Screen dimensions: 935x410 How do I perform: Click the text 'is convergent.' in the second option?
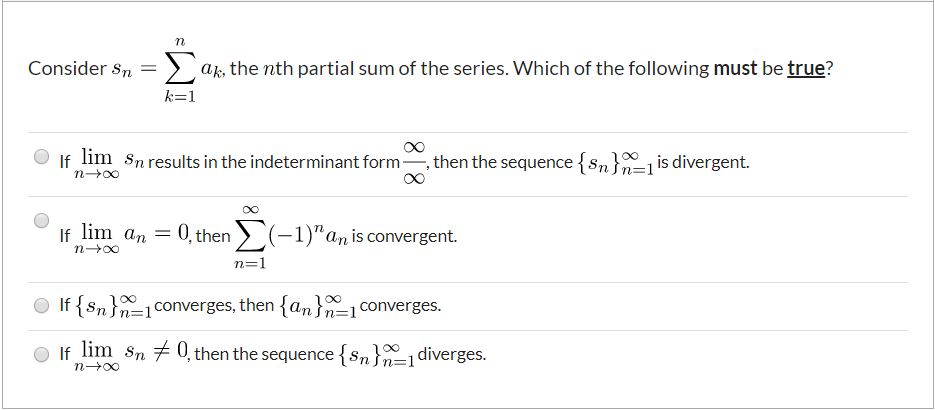(404, 236)
